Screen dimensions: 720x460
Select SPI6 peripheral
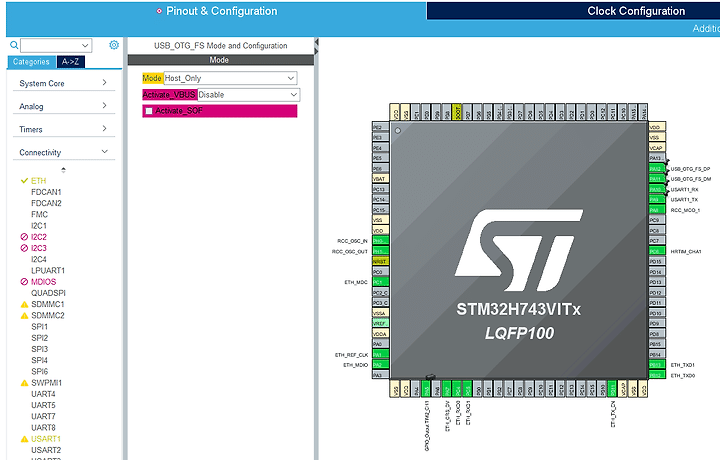click(x=39, y=371)
